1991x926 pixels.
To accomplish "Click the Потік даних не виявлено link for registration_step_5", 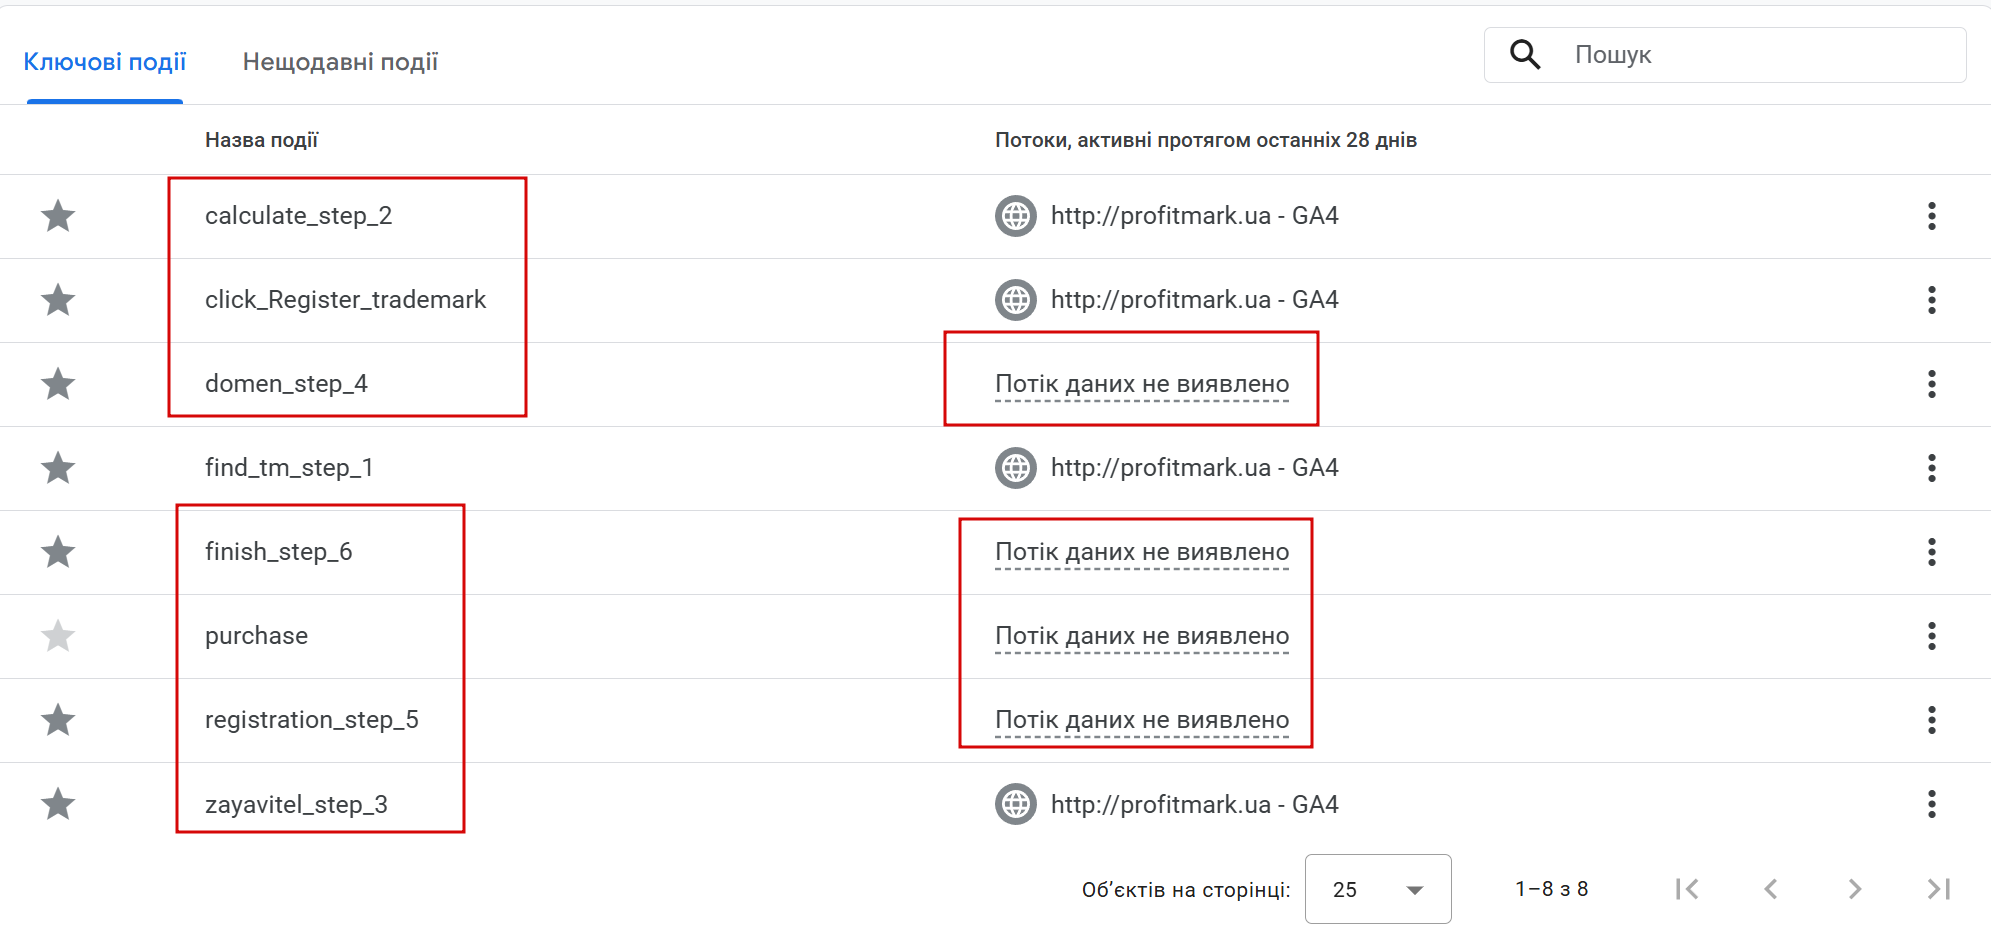I will (1141, 720).
